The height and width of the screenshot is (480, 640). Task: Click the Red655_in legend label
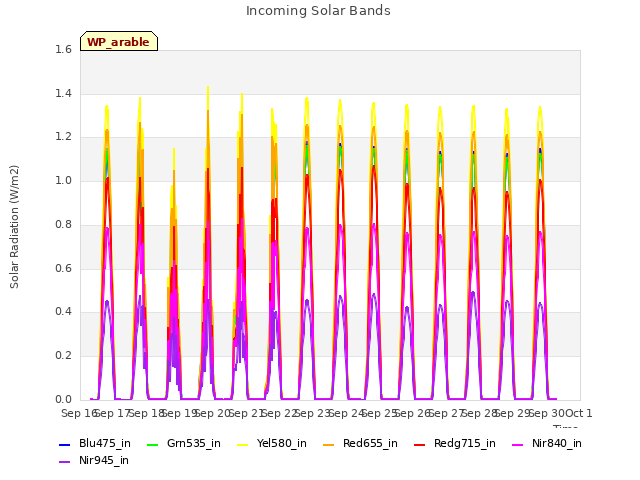click(370, 443)
